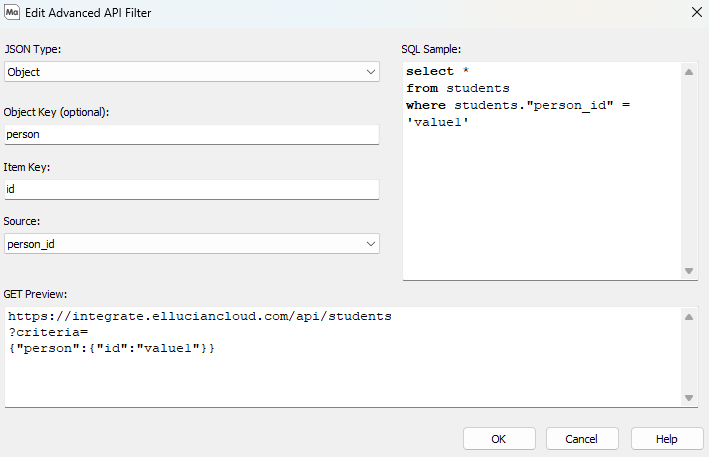This screenshot has width=709, height=457.
Task: Click the 'from students' line in SQL Sample
Action: (458, 89)
